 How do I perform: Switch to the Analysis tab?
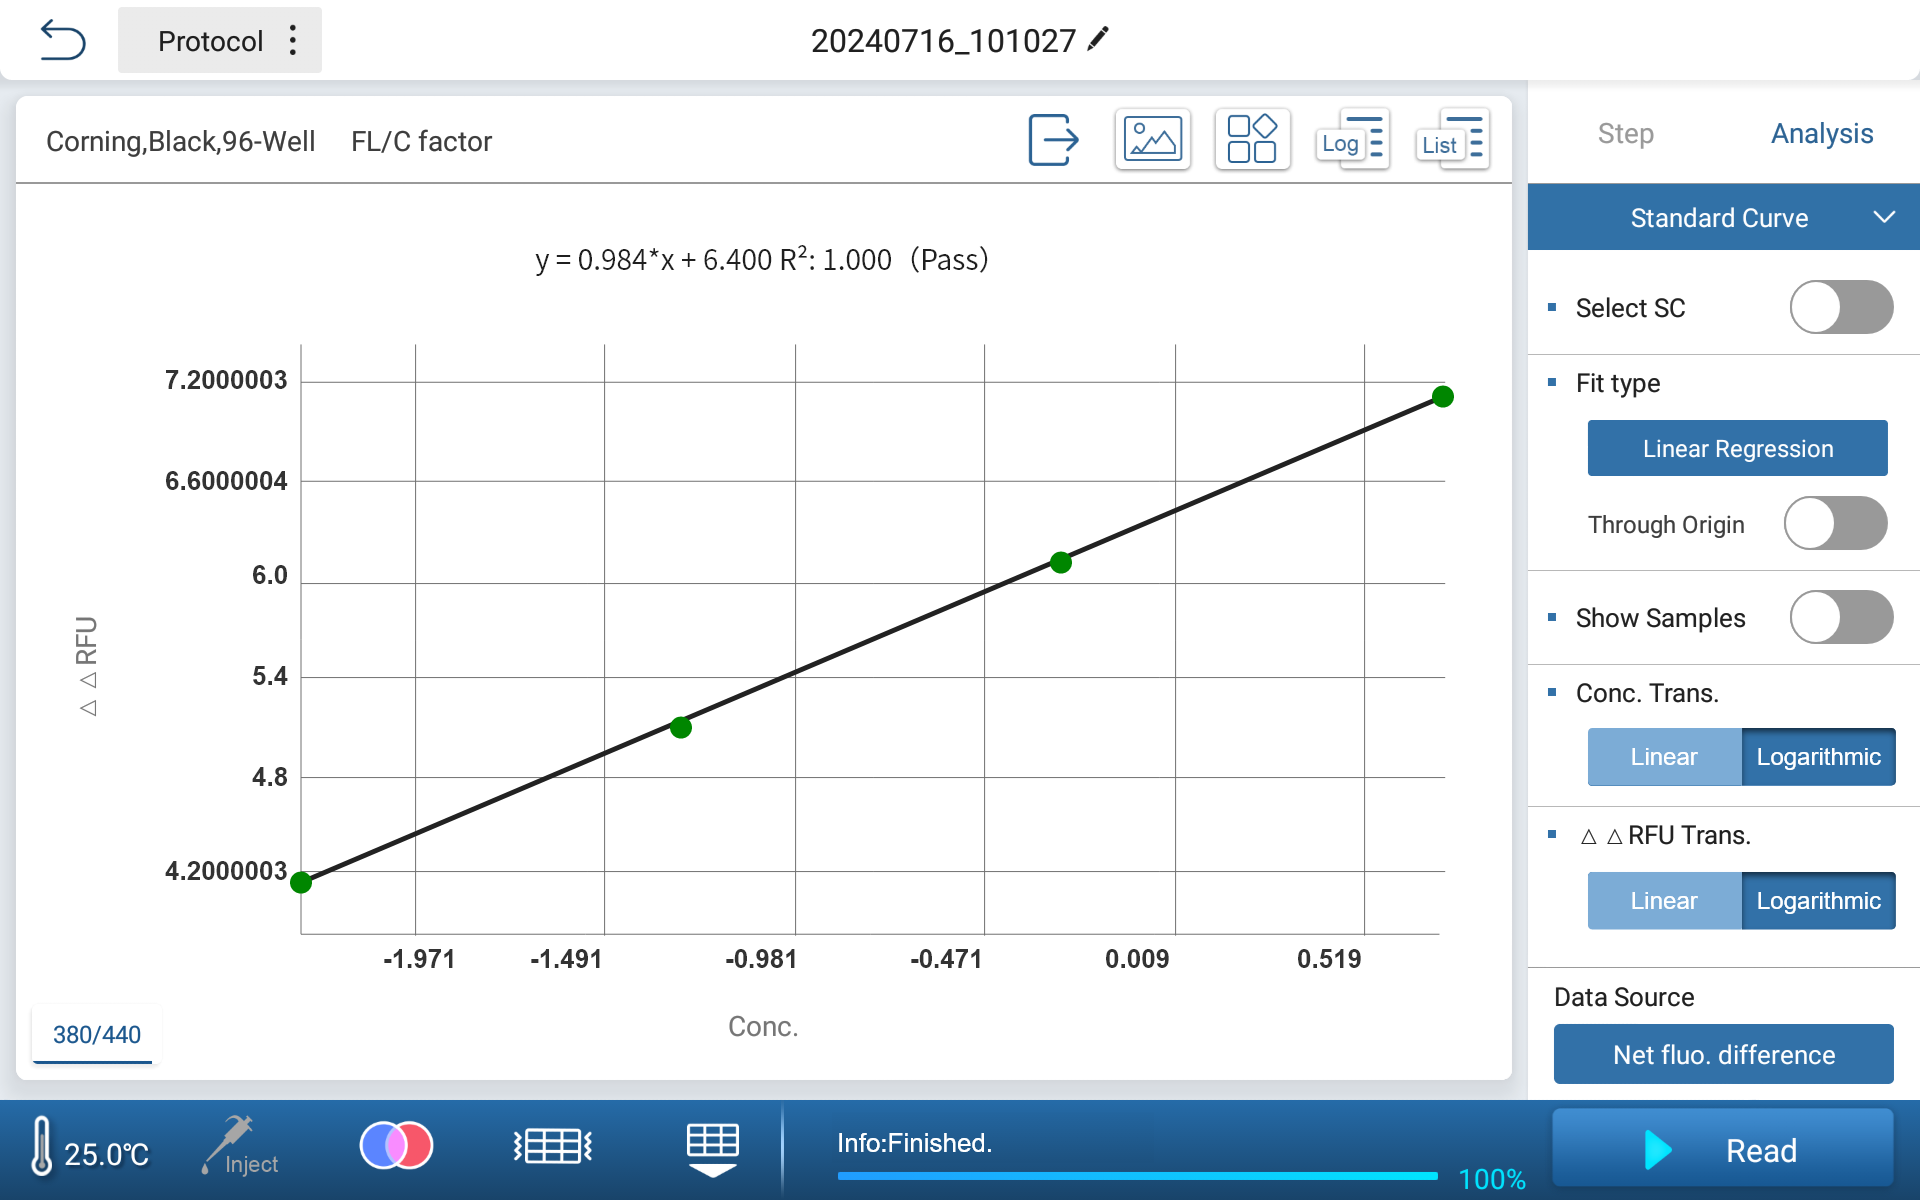1821,133
